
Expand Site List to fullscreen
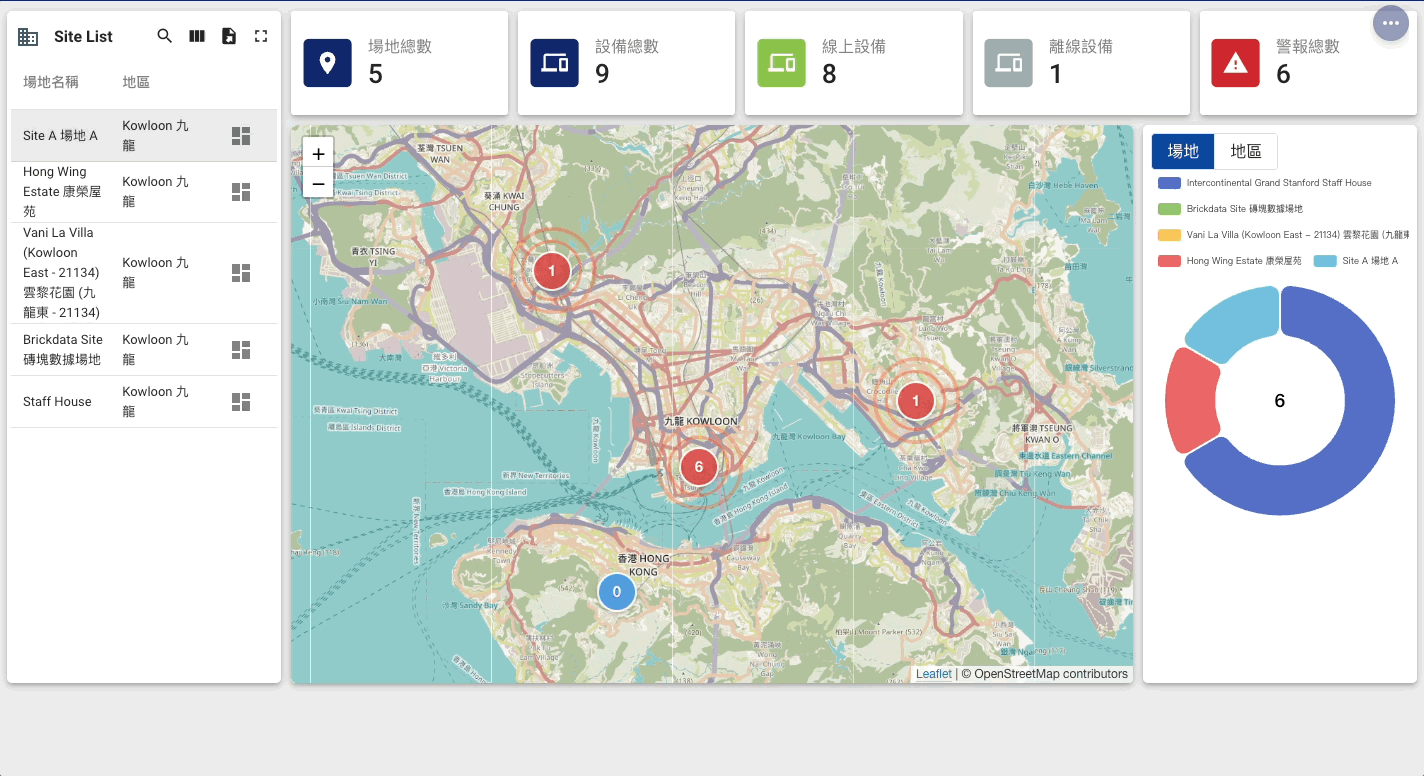coord(261,35)
